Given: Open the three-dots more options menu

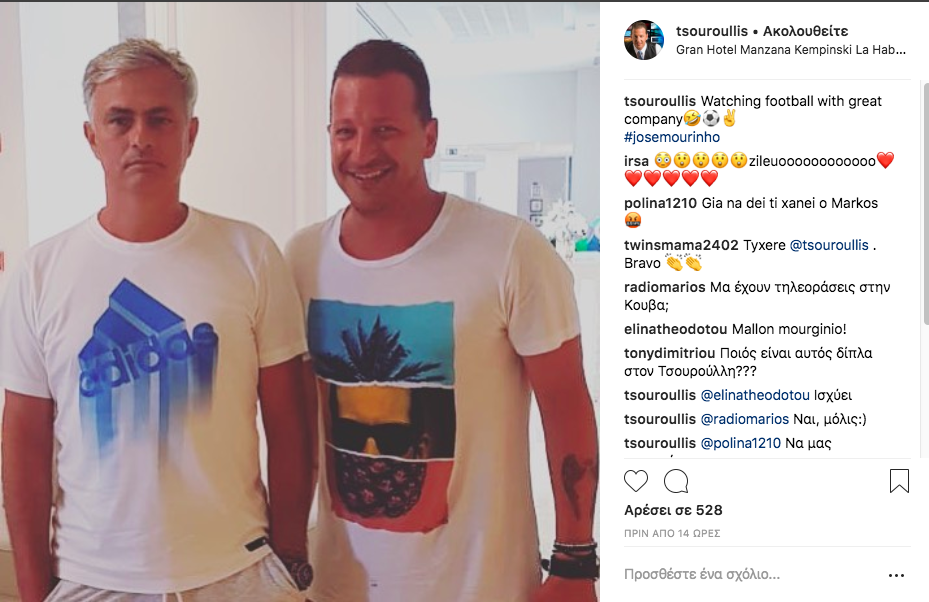Looking at the screenshot, I should (896, 575).
